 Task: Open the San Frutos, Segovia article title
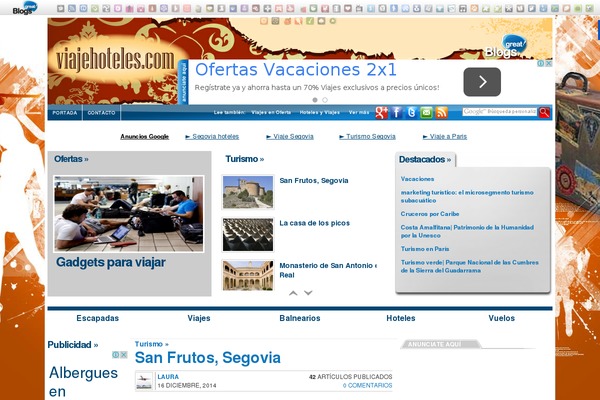[208, 358]
